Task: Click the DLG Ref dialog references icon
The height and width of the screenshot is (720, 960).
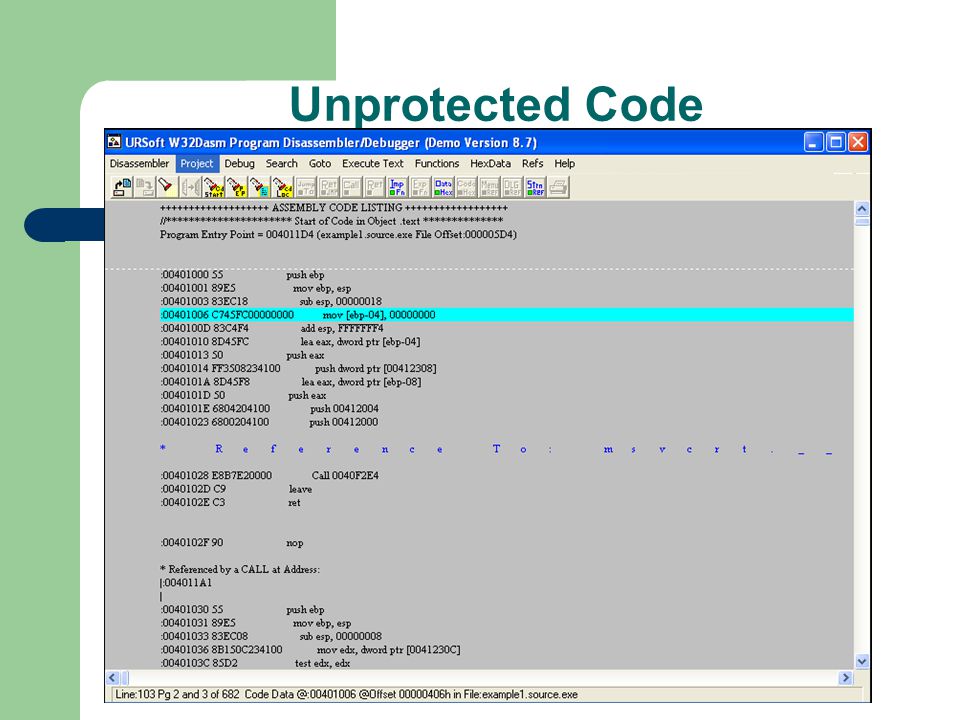Action: tap(512, 187)
